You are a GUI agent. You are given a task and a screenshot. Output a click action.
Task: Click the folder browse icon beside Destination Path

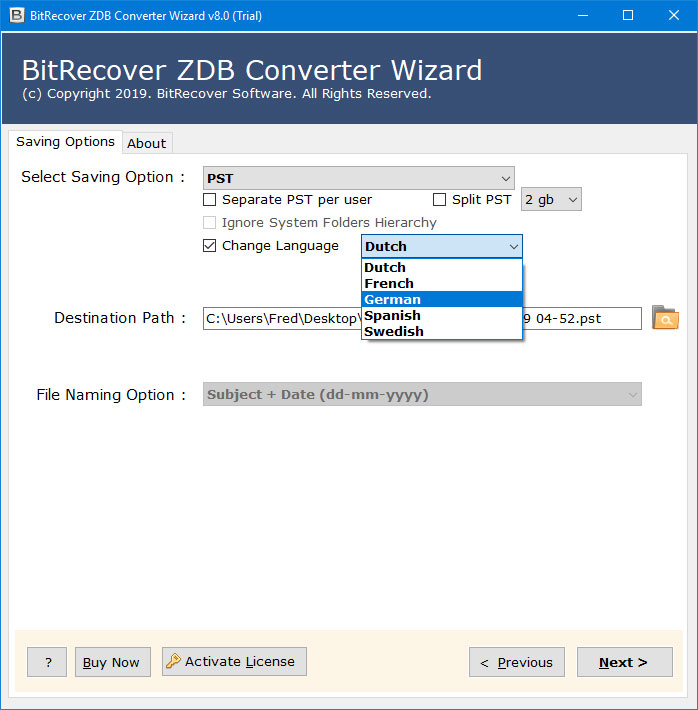(x=665, y=317)
